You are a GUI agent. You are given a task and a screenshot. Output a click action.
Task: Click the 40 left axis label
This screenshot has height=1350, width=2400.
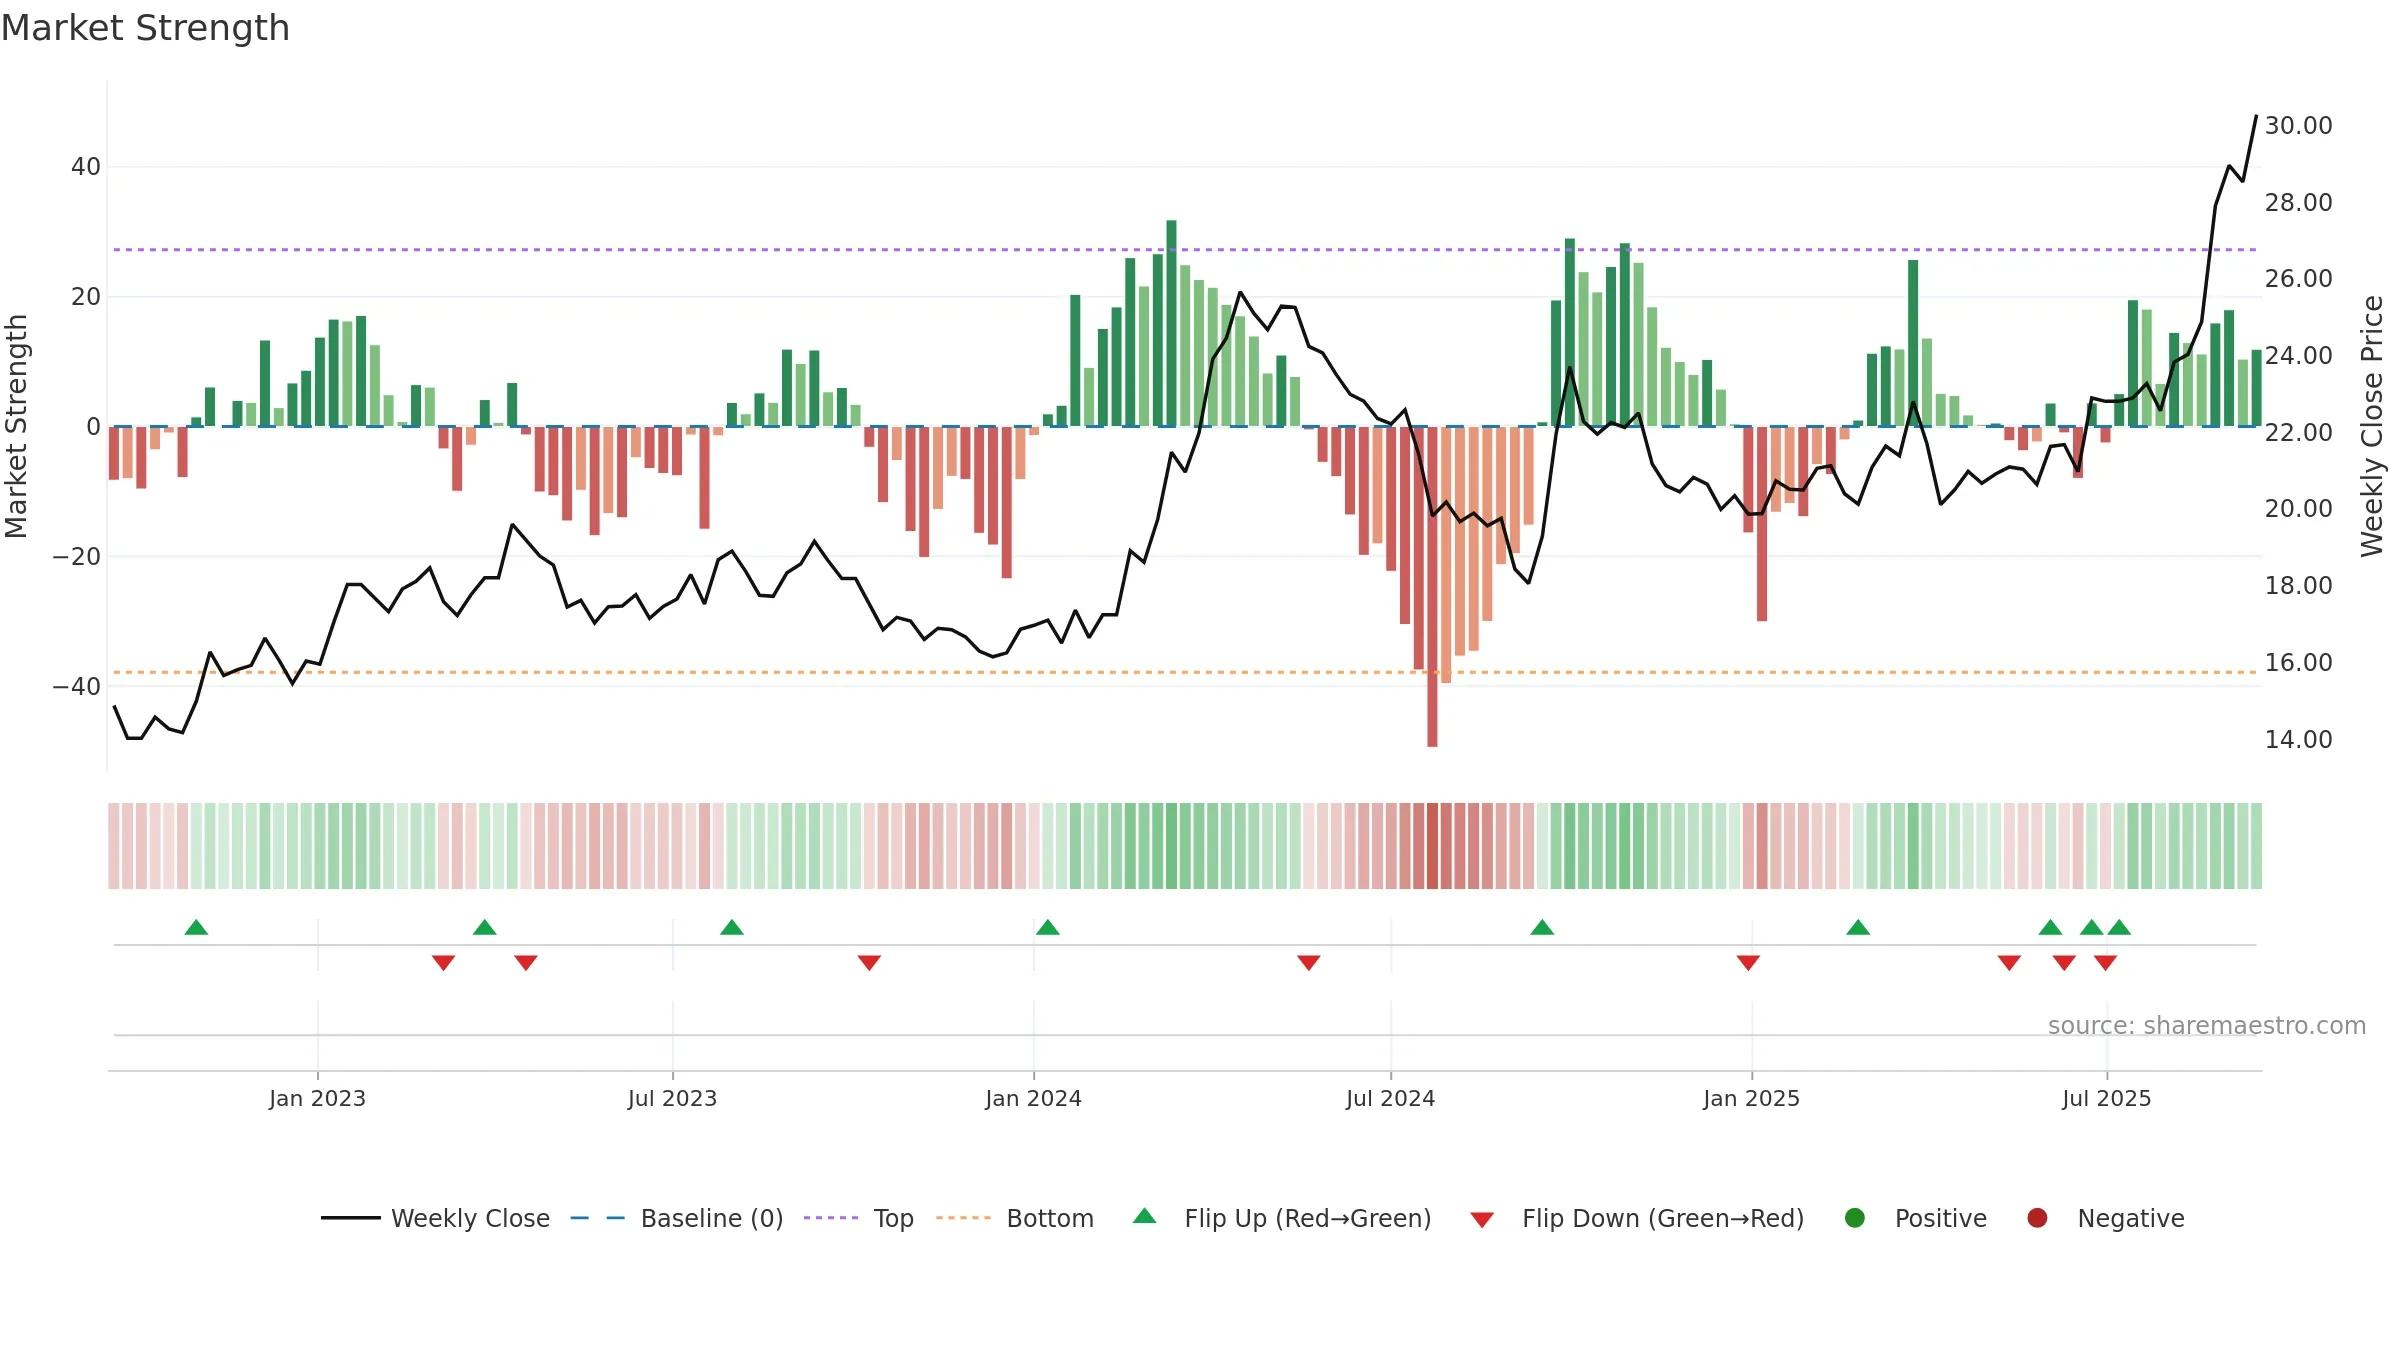86,167
